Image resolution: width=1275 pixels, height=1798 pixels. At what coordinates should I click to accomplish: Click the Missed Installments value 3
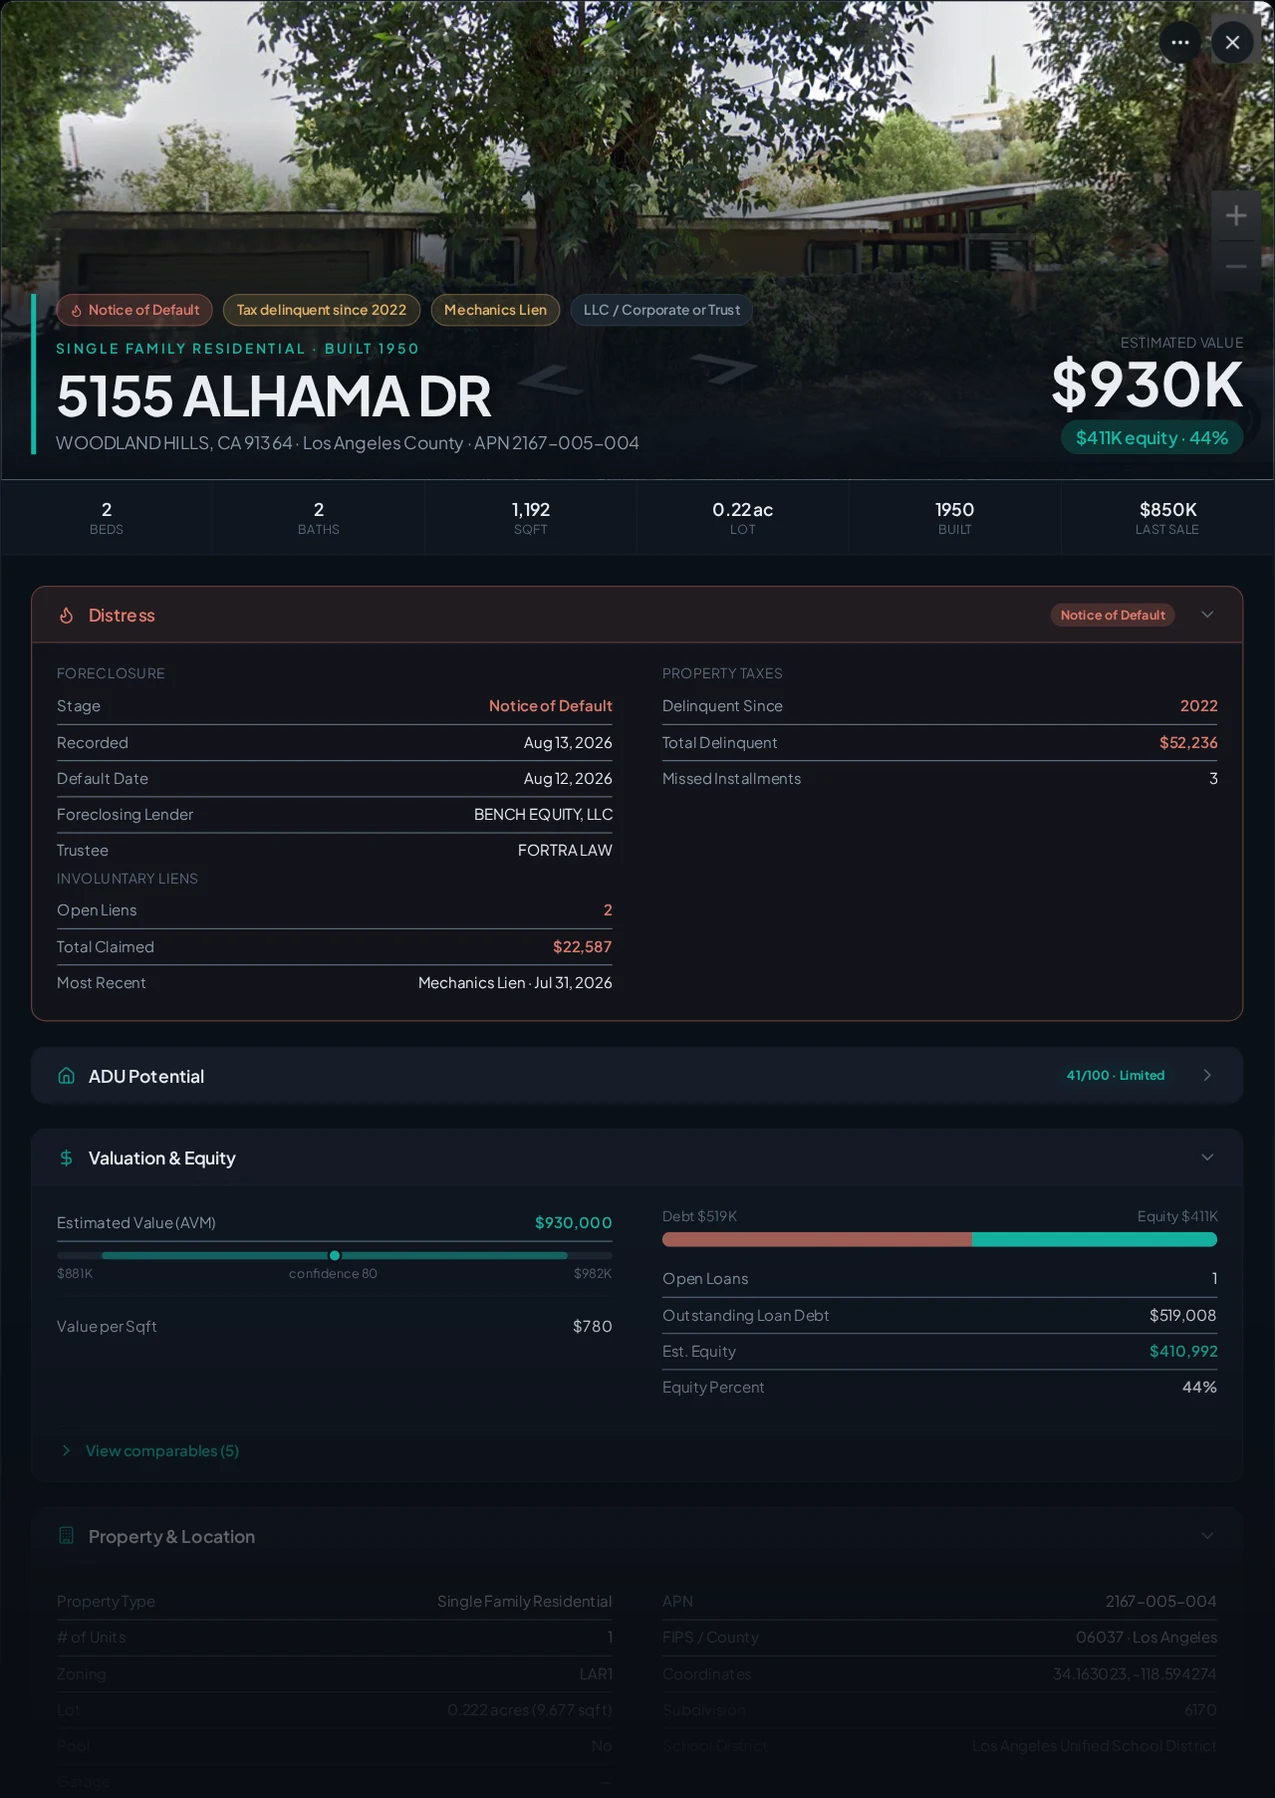(x=1213, y=779)
